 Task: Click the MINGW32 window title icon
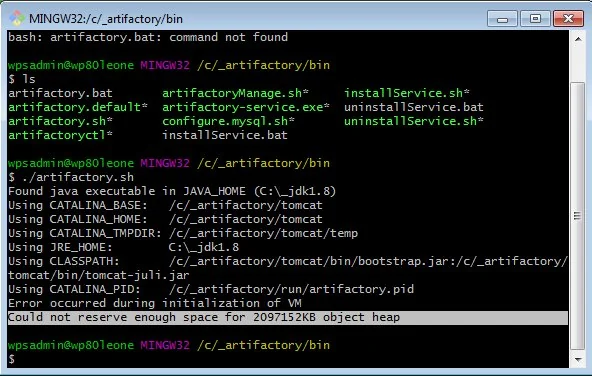click(17, 18)
